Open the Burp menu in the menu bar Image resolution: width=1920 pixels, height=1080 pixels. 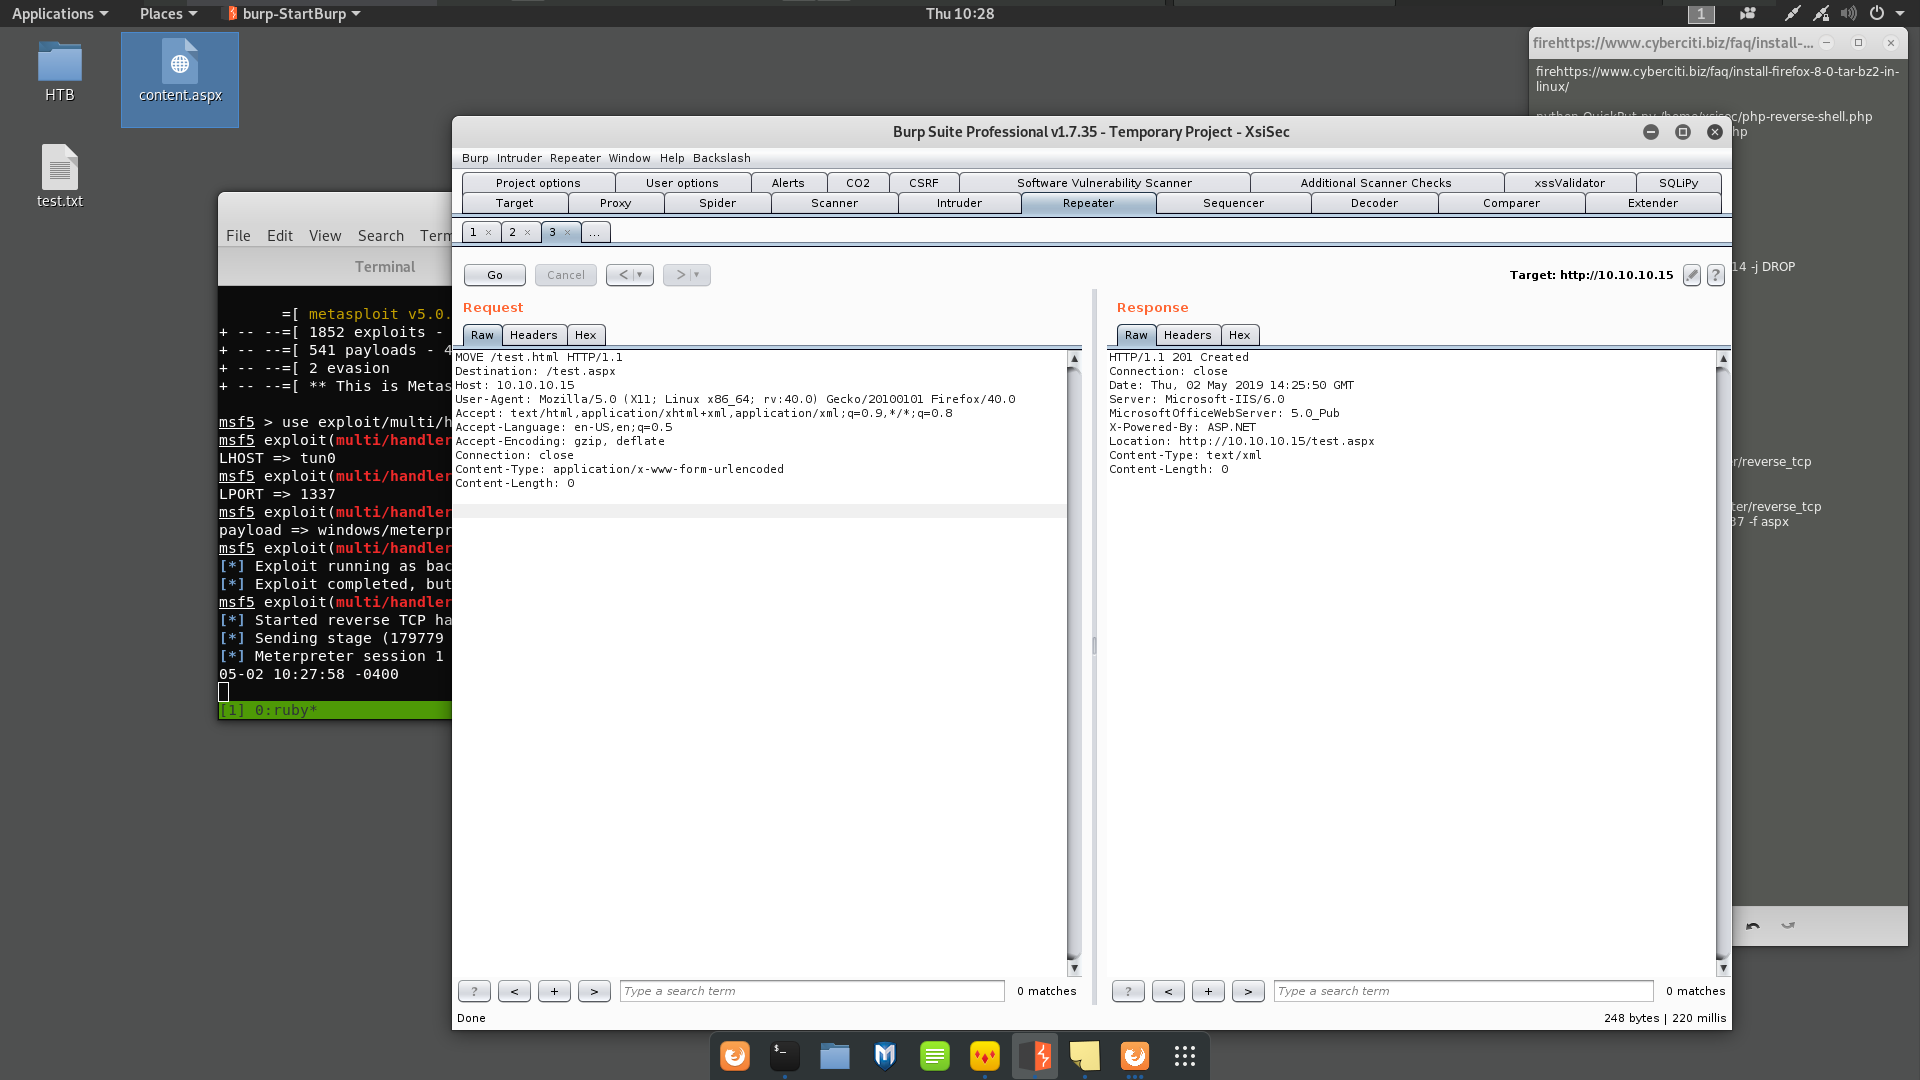[475, 158]
